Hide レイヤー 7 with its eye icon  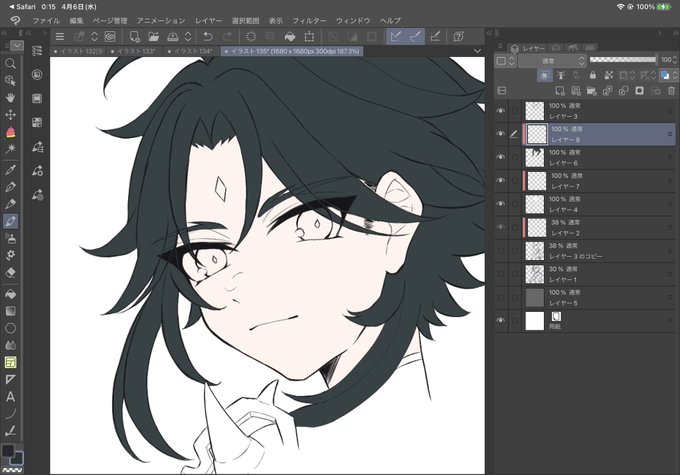pyautogui.click(x=500, y=180)
